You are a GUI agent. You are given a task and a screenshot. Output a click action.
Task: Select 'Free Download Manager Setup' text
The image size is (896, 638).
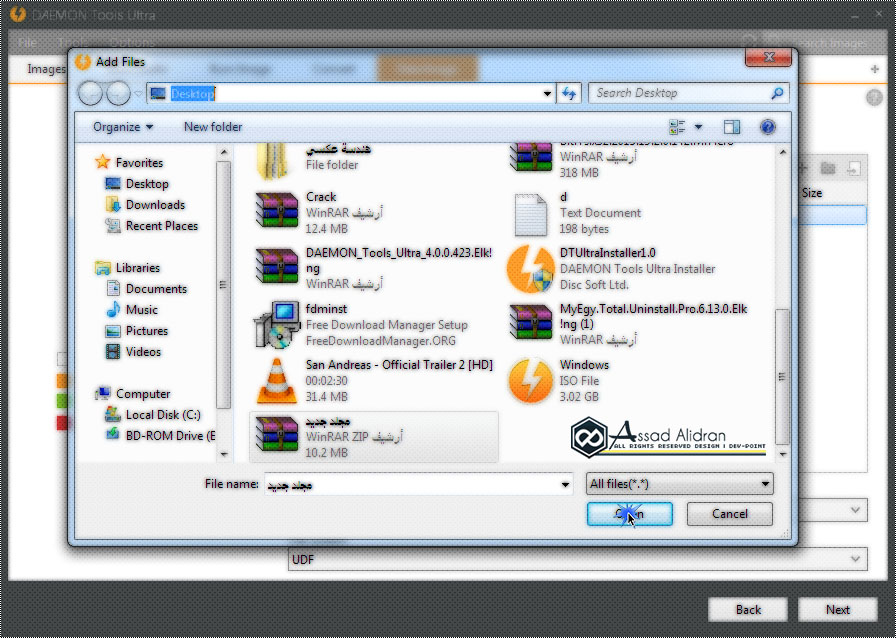tap(387, 325)
